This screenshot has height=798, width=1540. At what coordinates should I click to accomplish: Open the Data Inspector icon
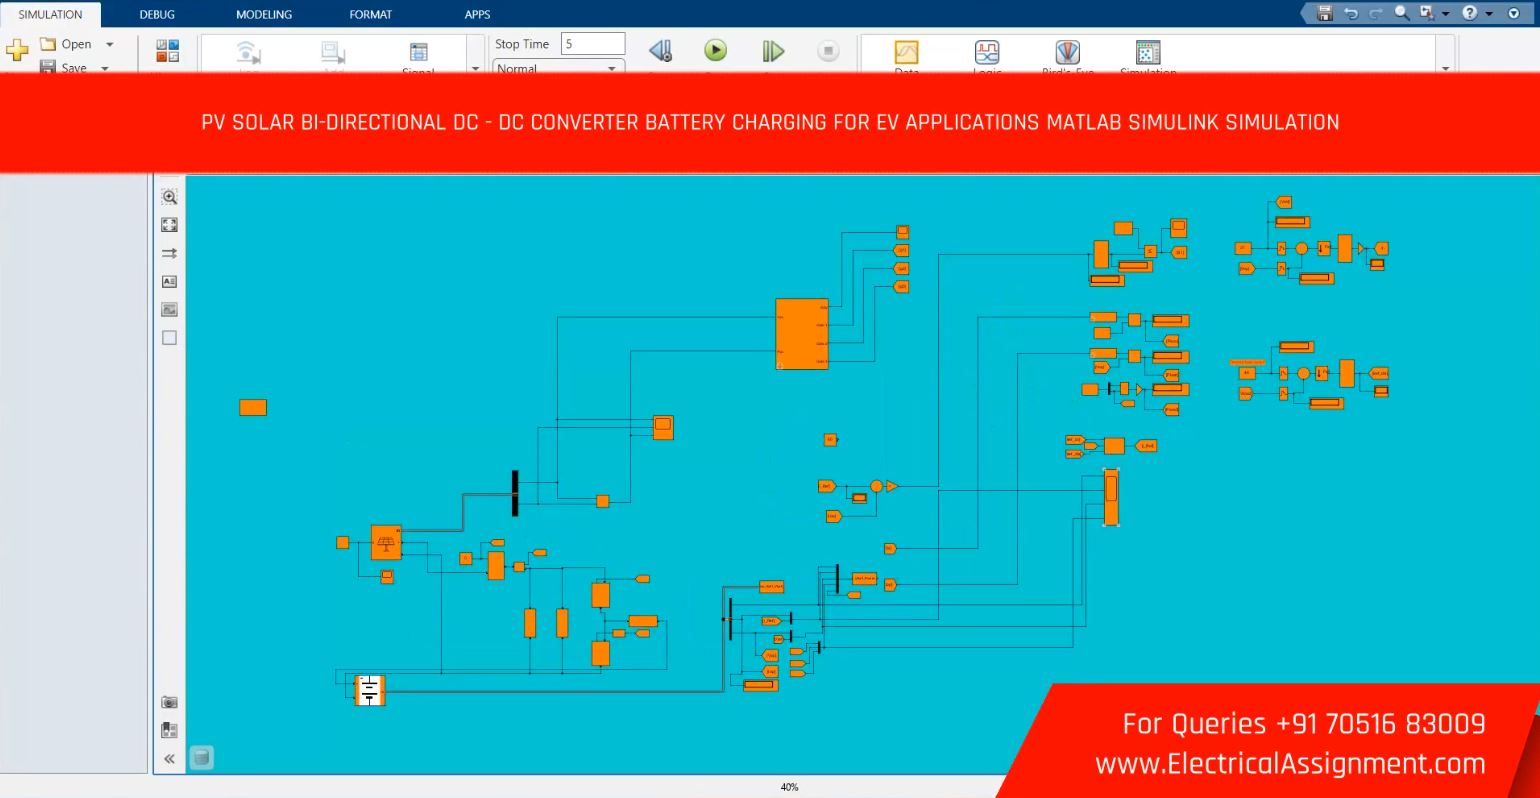[906, 52]
